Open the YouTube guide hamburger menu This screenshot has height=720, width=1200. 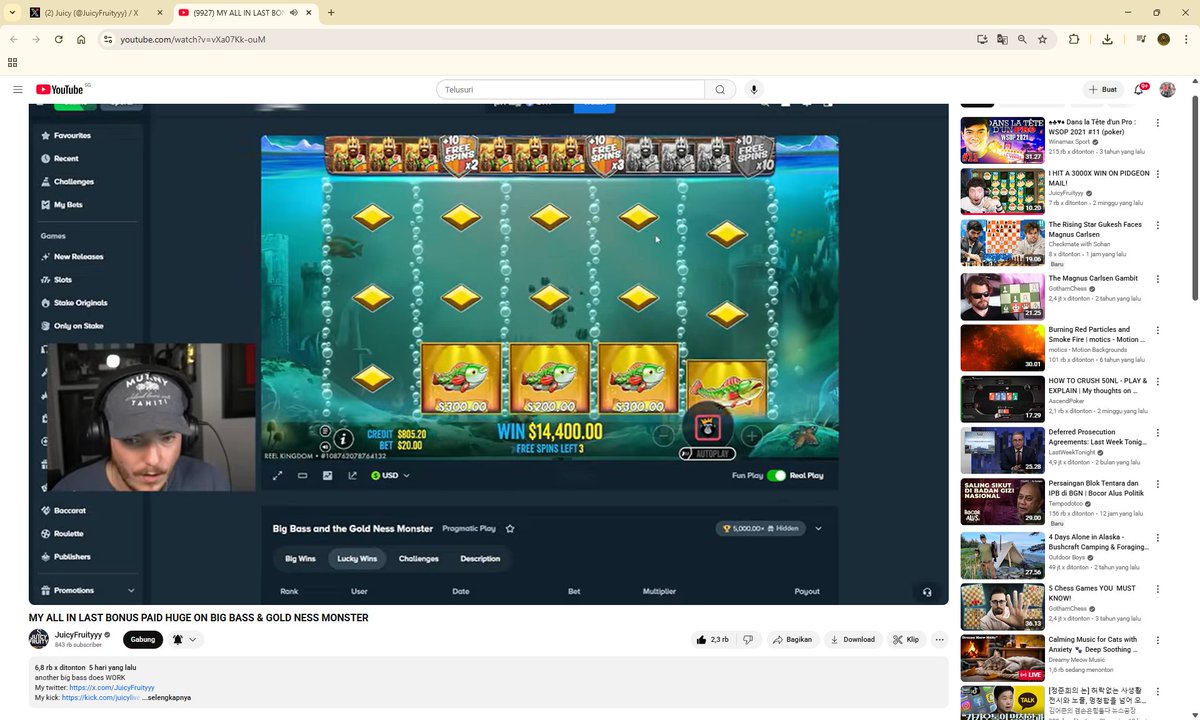point(17,90)
